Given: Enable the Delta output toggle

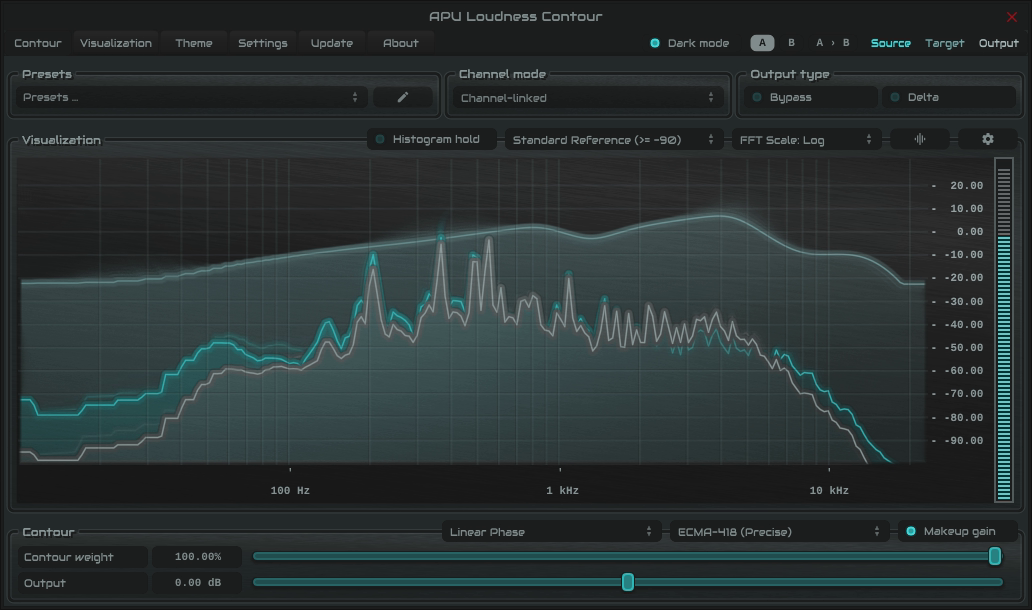Looking at the screenshot, I should [948, 97].
